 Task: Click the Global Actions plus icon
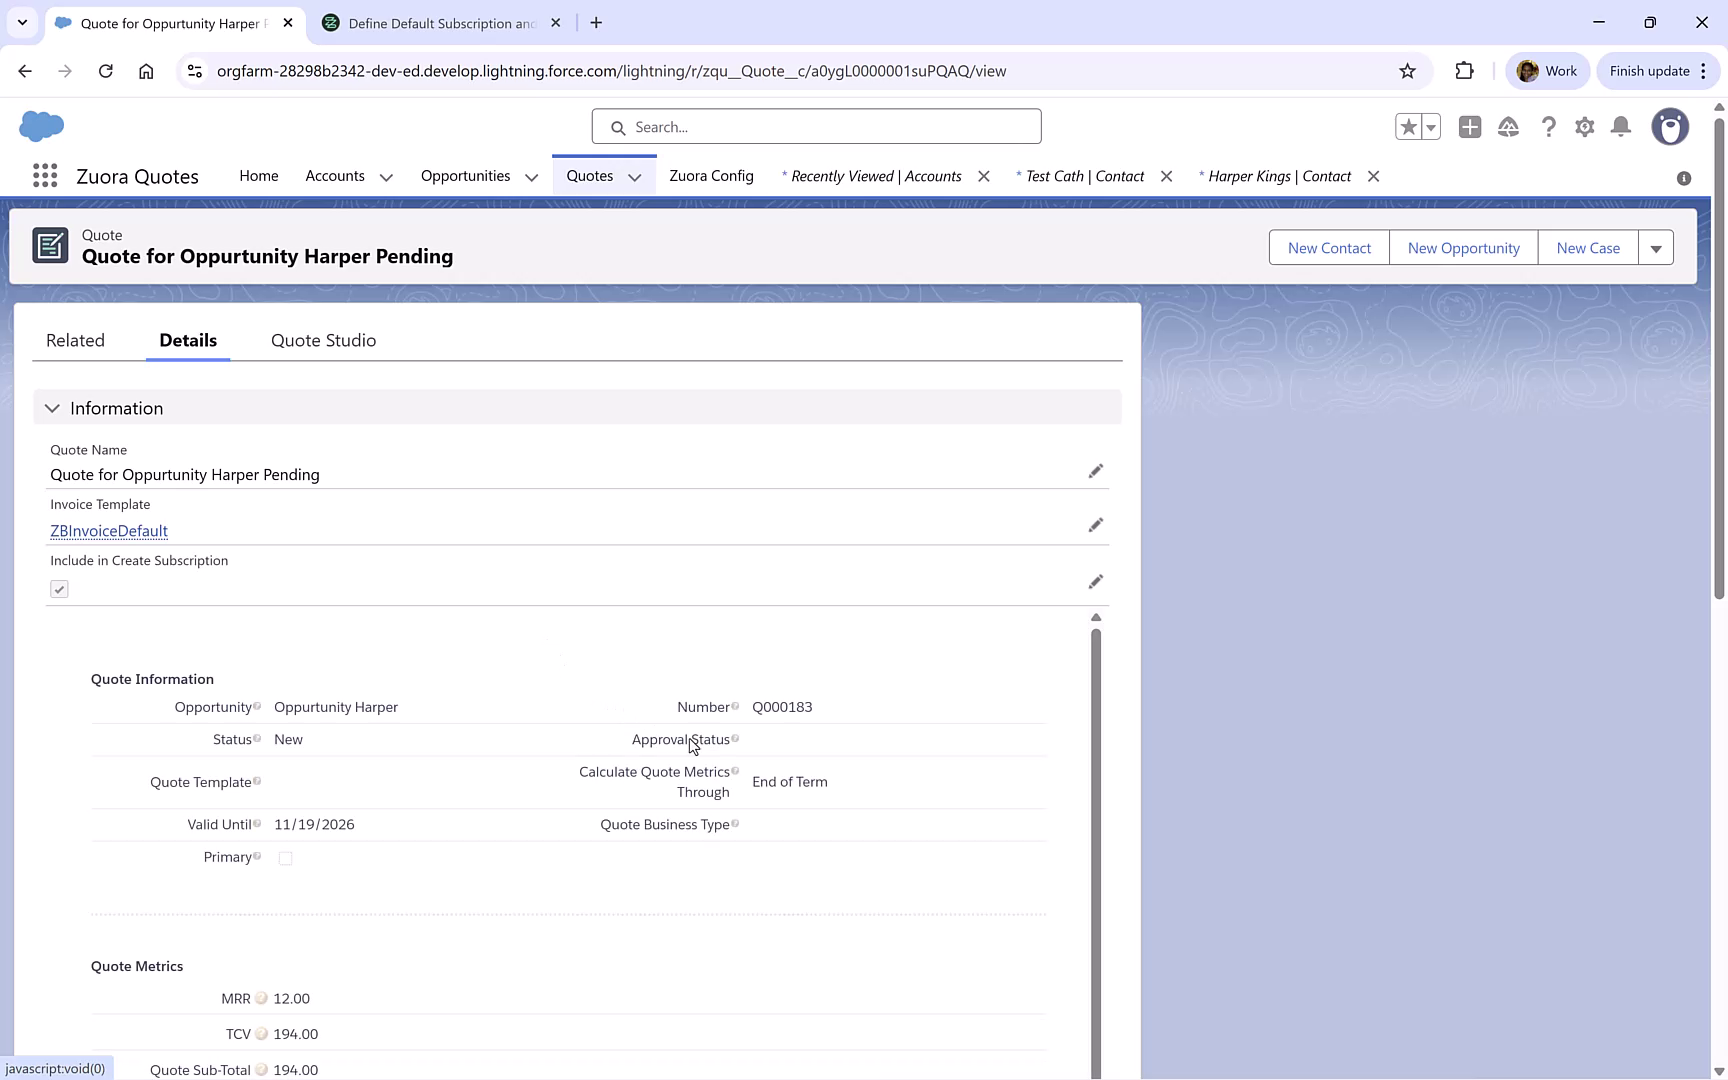[1470, 127]
